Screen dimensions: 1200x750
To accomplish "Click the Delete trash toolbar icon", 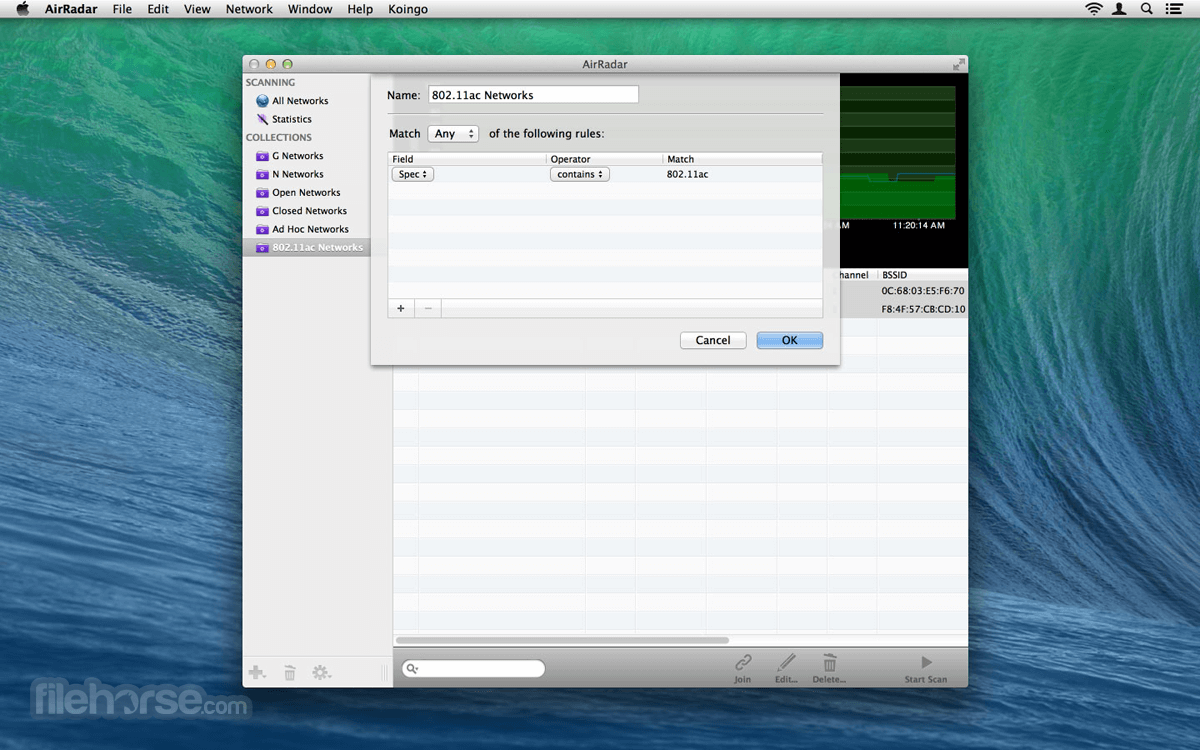I will pyautogui.click(x=829, y=663).
